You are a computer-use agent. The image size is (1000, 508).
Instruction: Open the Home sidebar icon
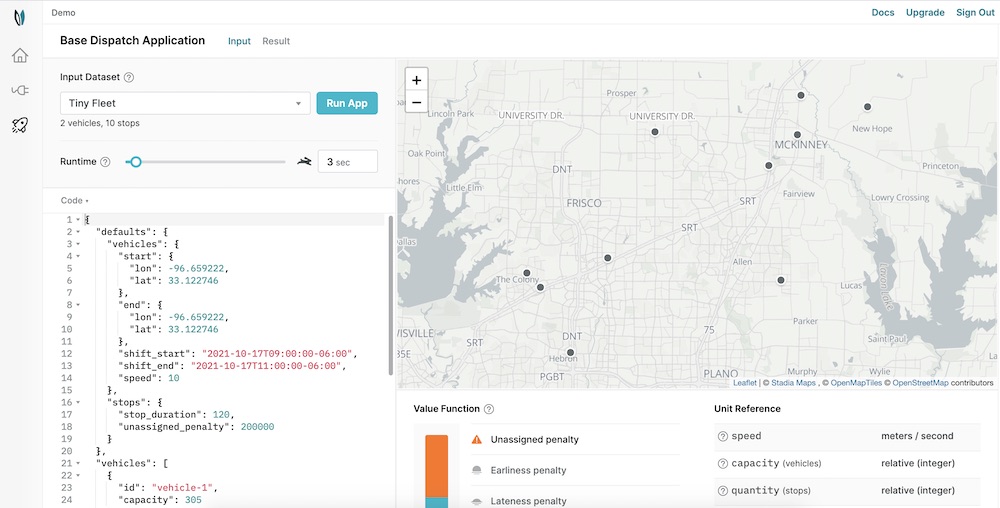pos(20,55)
